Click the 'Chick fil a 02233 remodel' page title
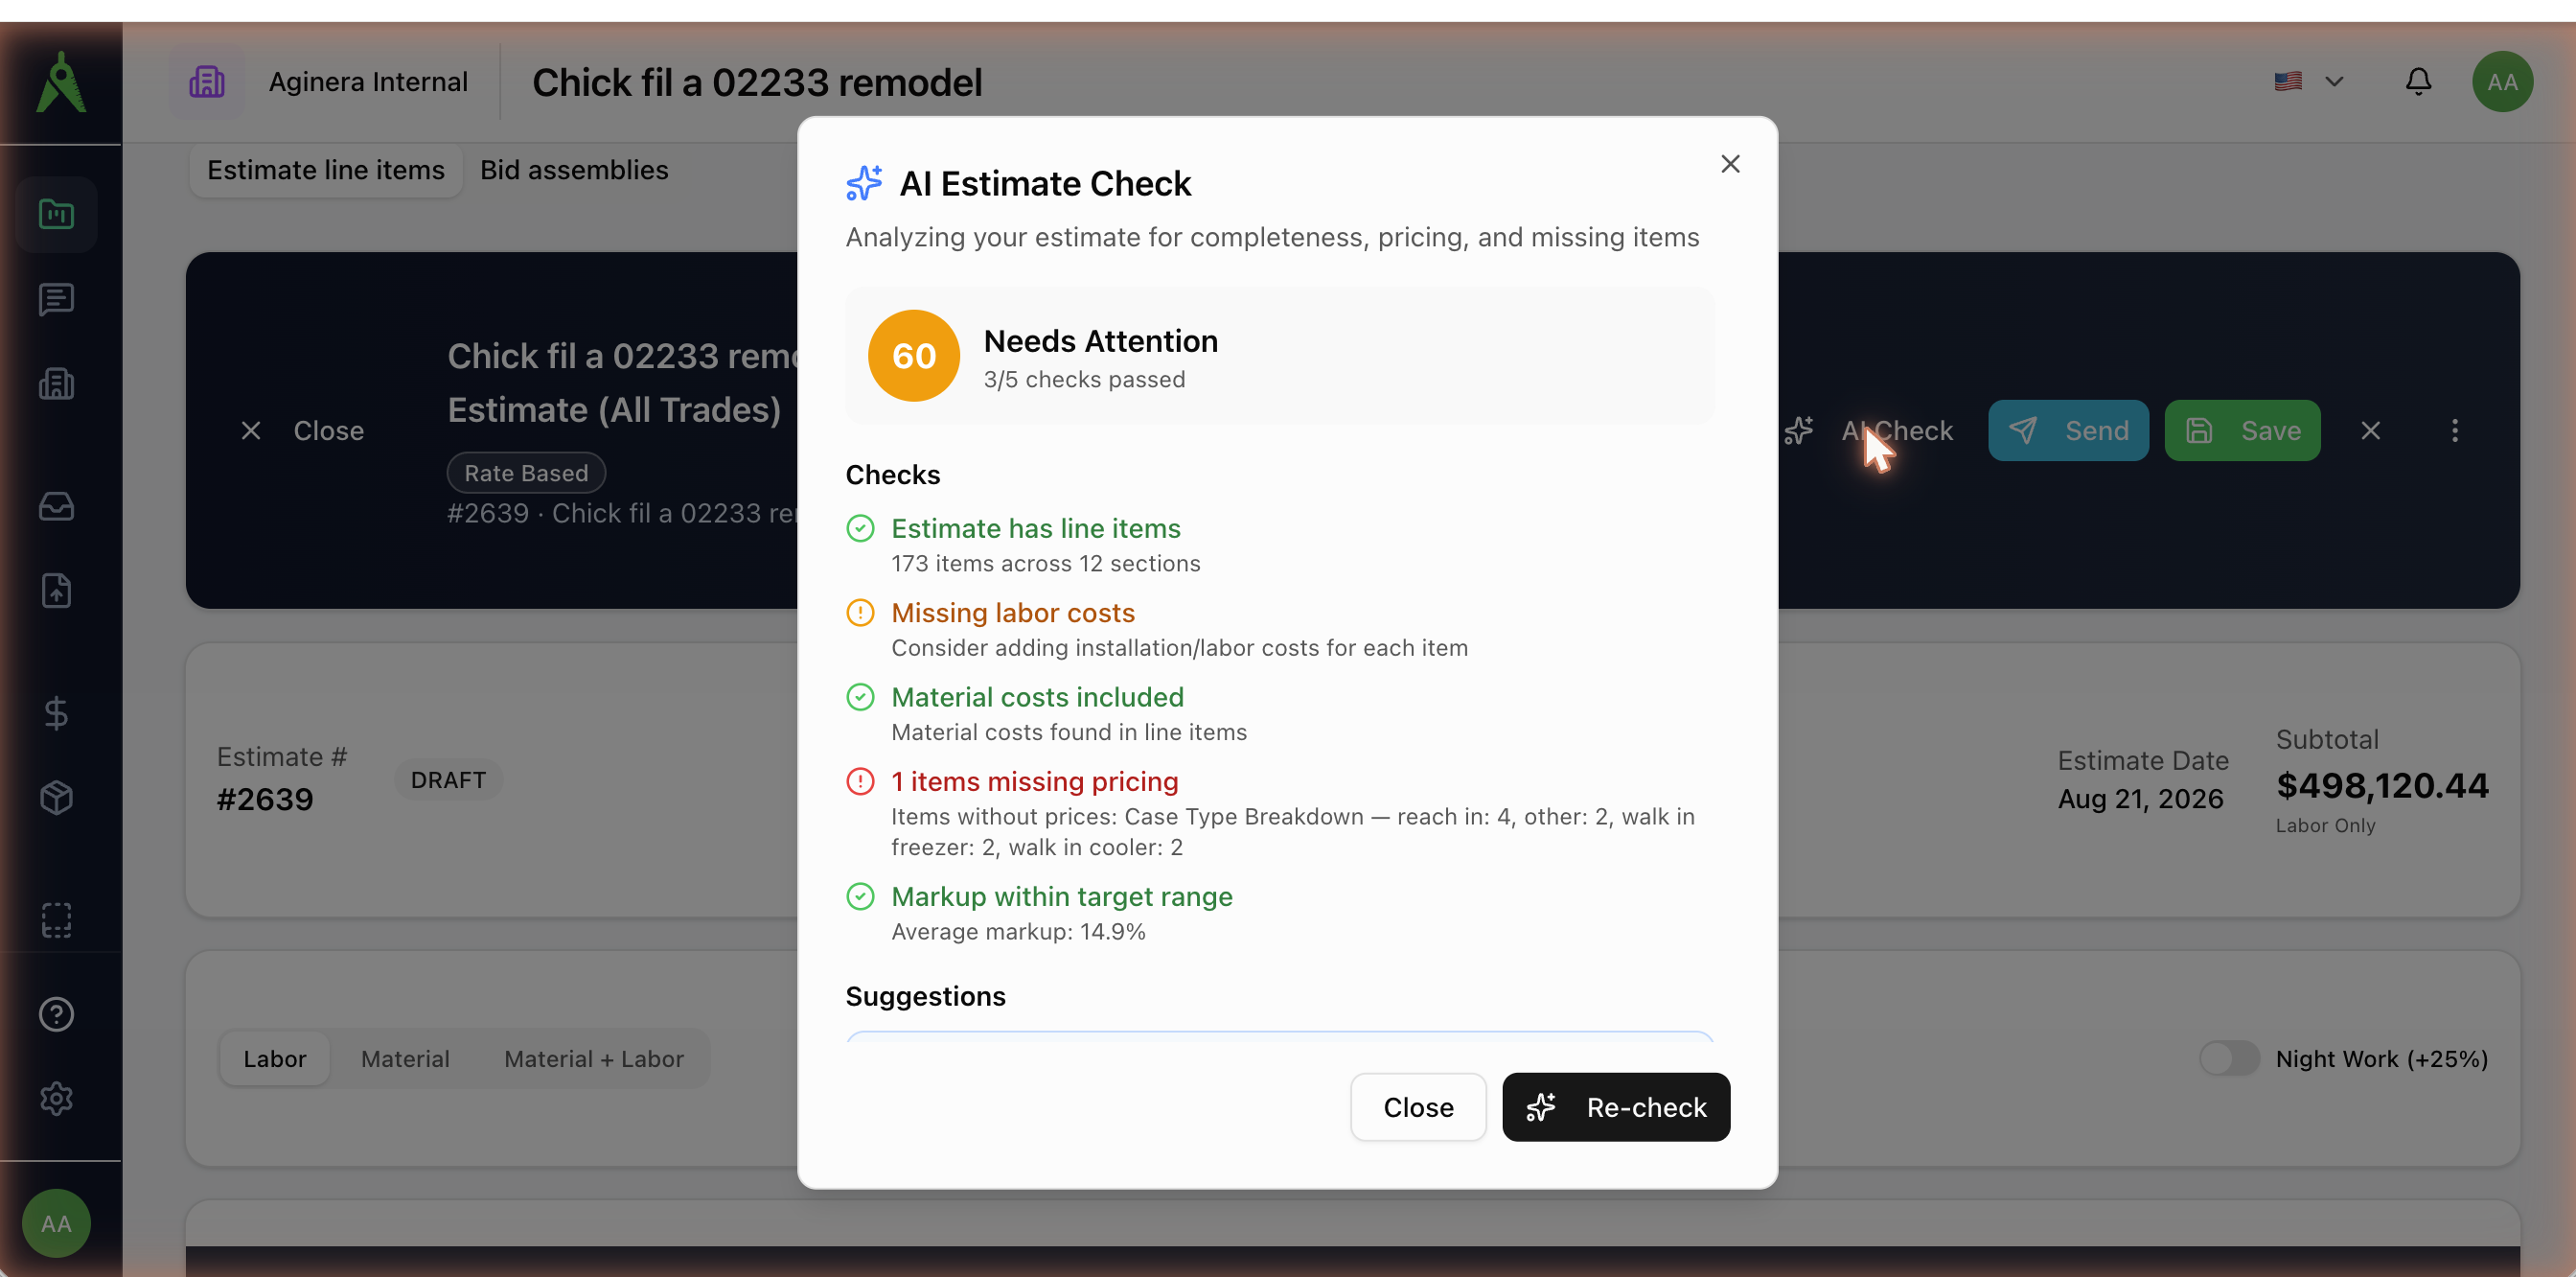Image resolution: width=2576 pixels, height=1277 pixels. pos(756,82)
